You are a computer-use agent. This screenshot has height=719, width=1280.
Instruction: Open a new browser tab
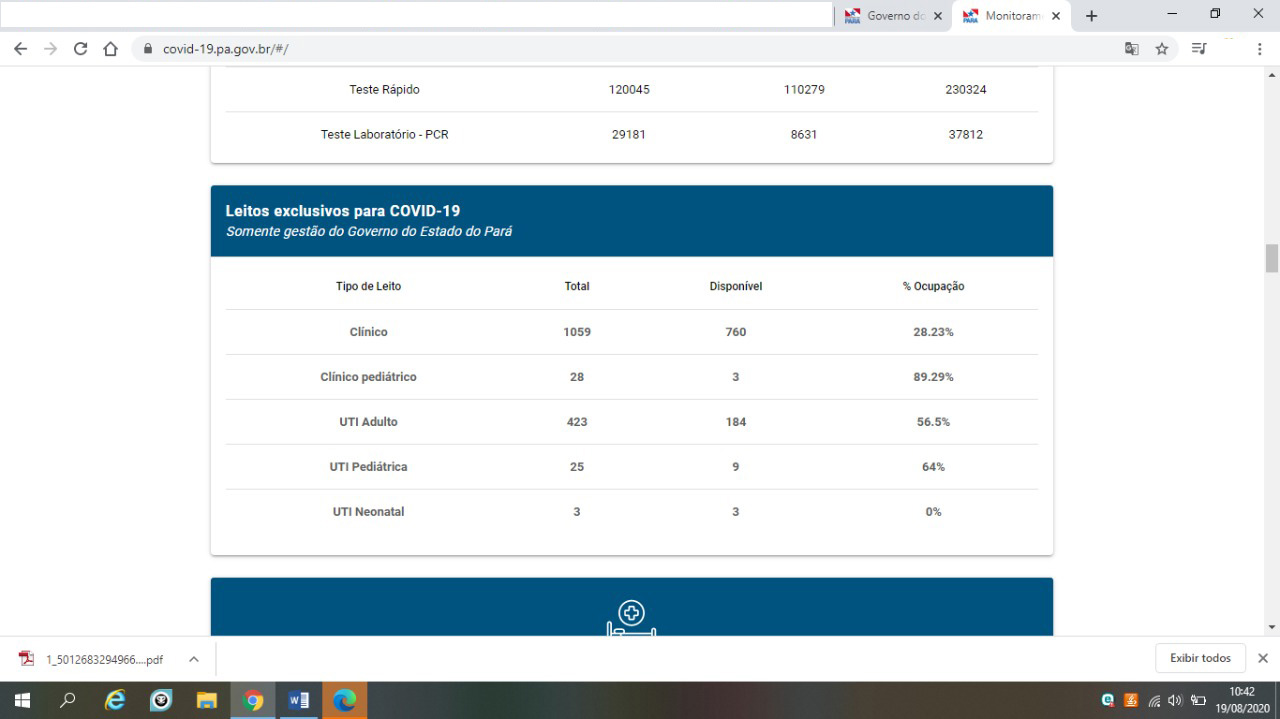(x=1091, y=16)
